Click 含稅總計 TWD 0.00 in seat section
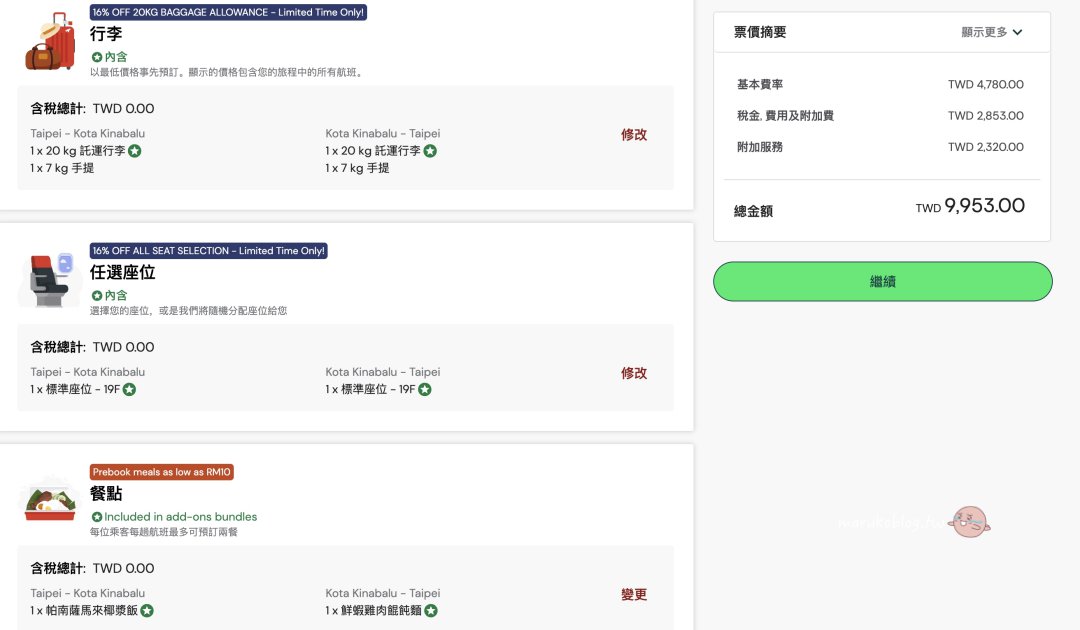The image size is (1080, 630). (x=92, y=347)
